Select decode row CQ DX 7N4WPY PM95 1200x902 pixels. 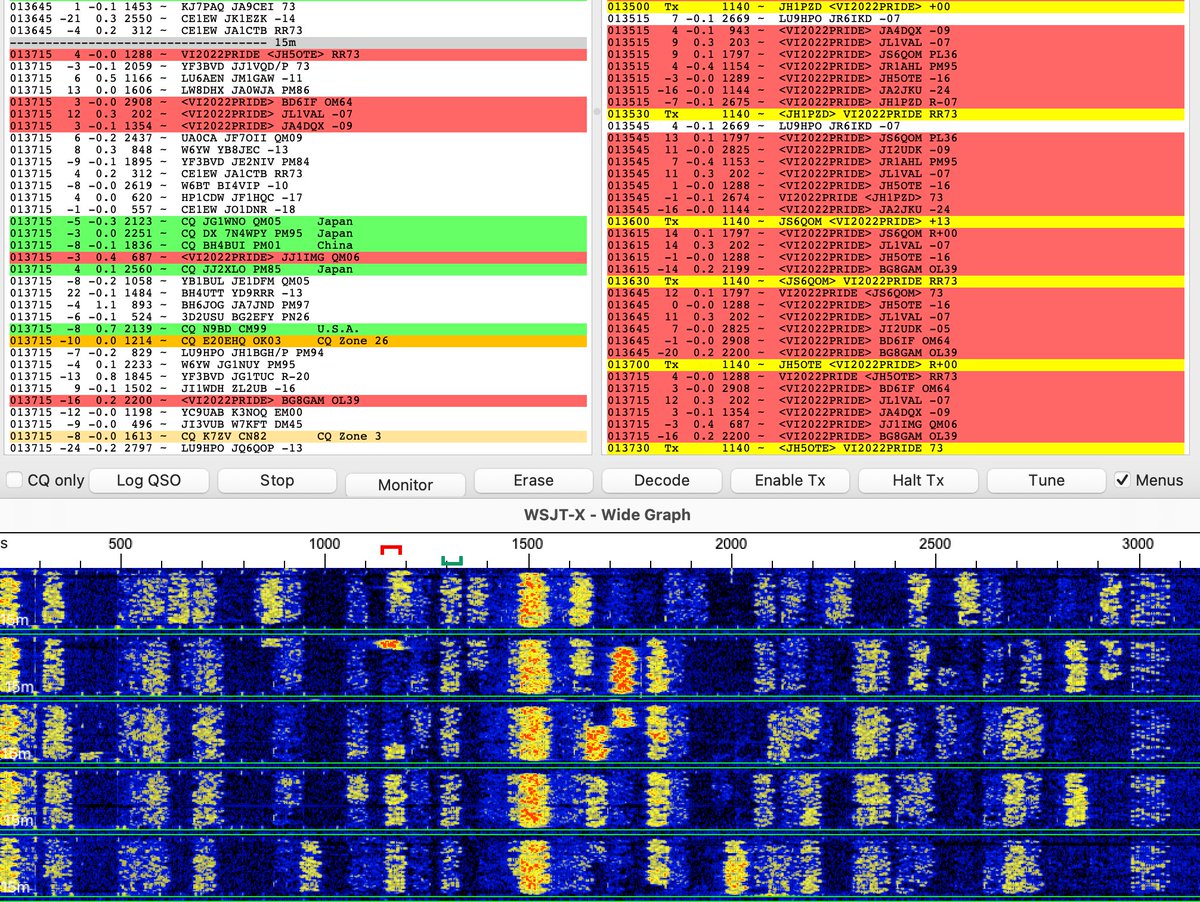[x=296, y=233]
